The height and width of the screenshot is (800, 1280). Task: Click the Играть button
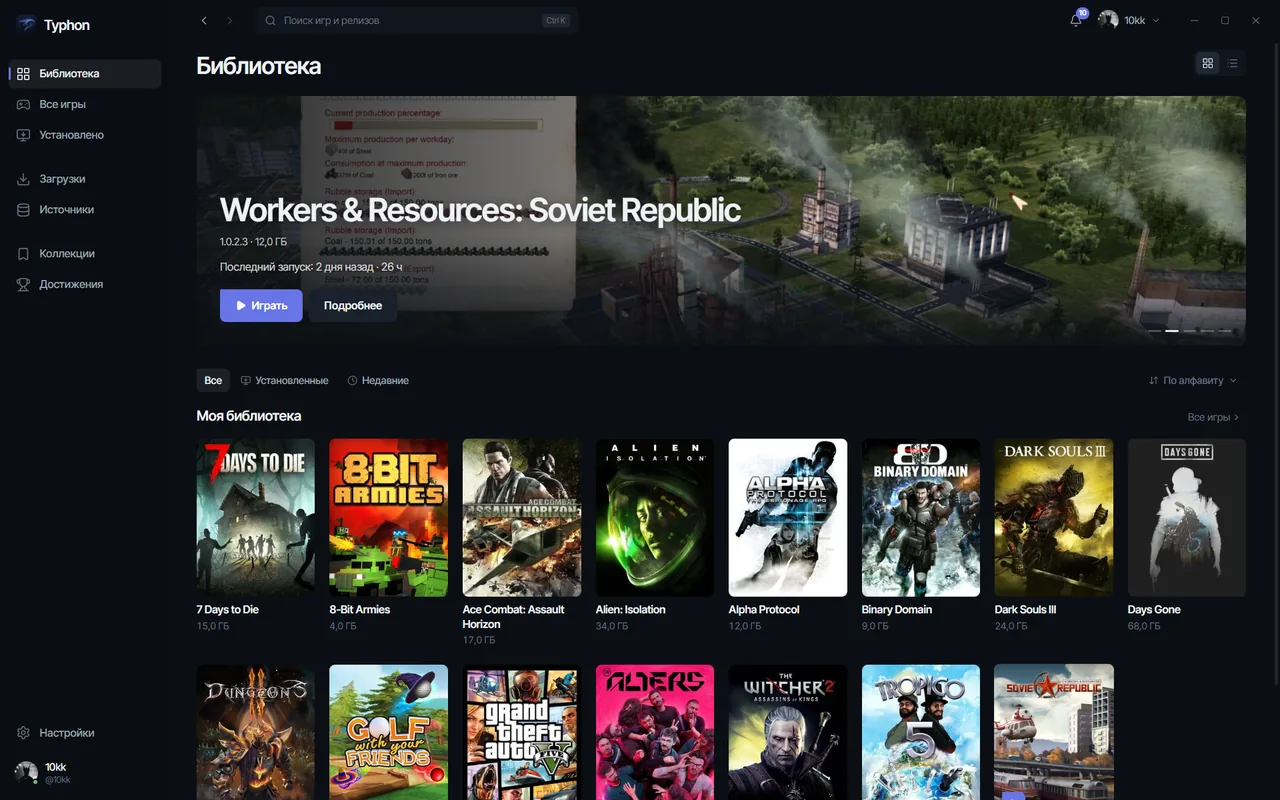tap(261, 306)
